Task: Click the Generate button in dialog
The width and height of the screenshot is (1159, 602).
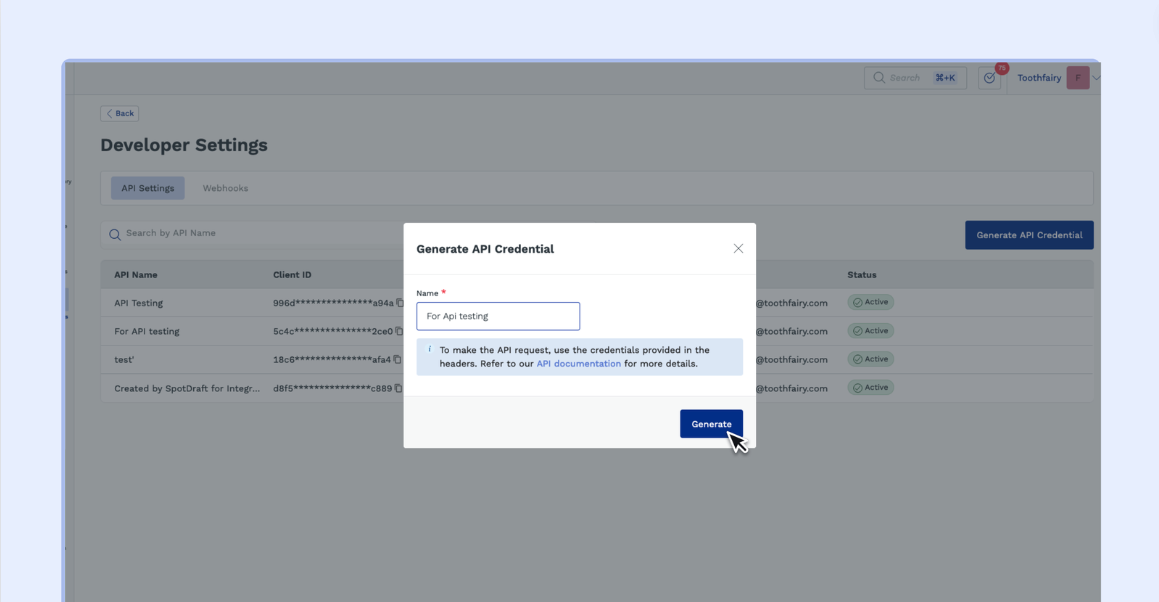Action: 711,424
